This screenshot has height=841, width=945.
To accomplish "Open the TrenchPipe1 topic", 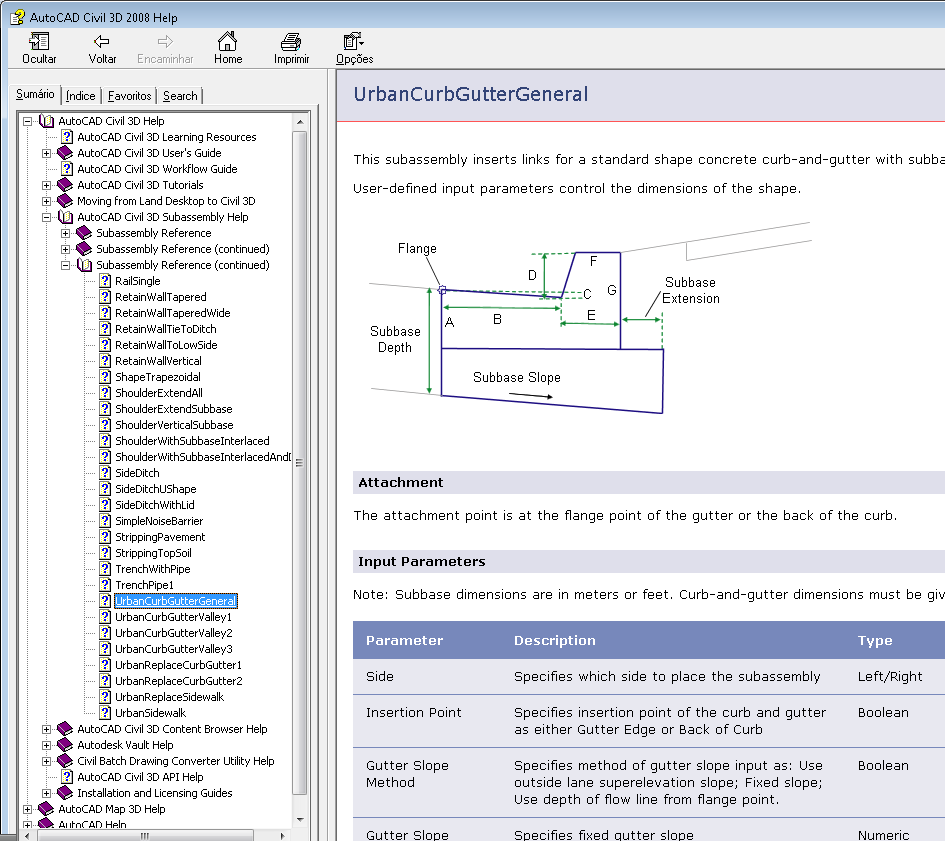I will [x=145, y=585].
